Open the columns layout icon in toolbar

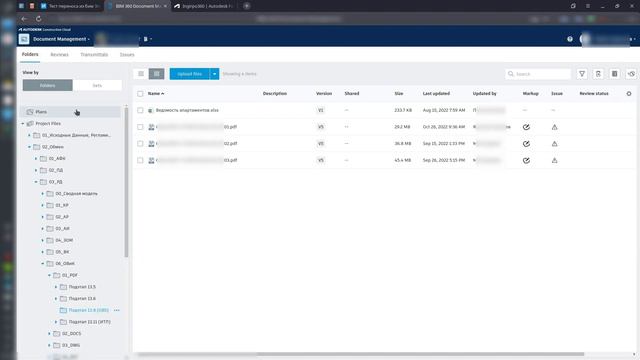pyautogui.click(x=615, y=74)
